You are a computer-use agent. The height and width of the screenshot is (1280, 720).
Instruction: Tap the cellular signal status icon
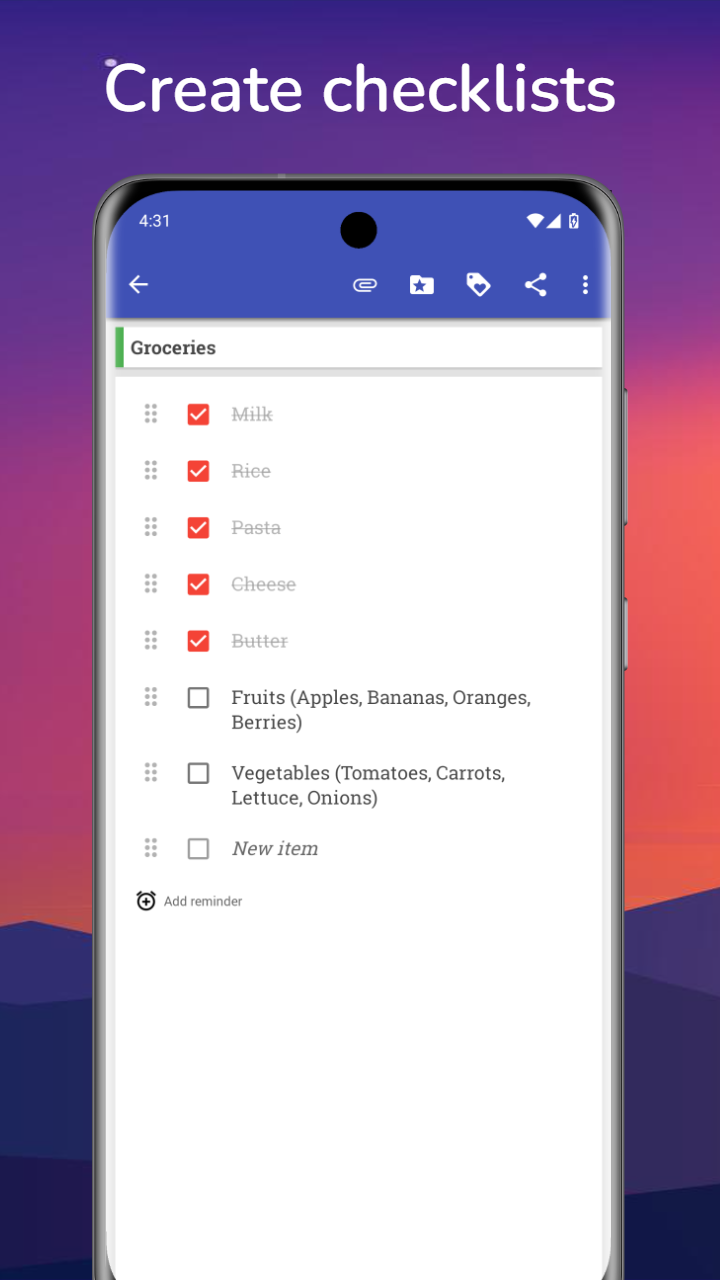(x=554, y=221)
